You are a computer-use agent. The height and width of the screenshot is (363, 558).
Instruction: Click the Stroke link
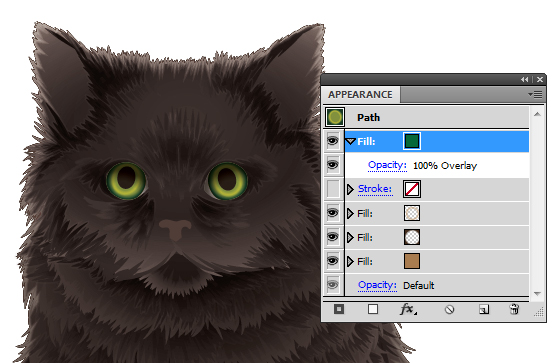(375, 189)
